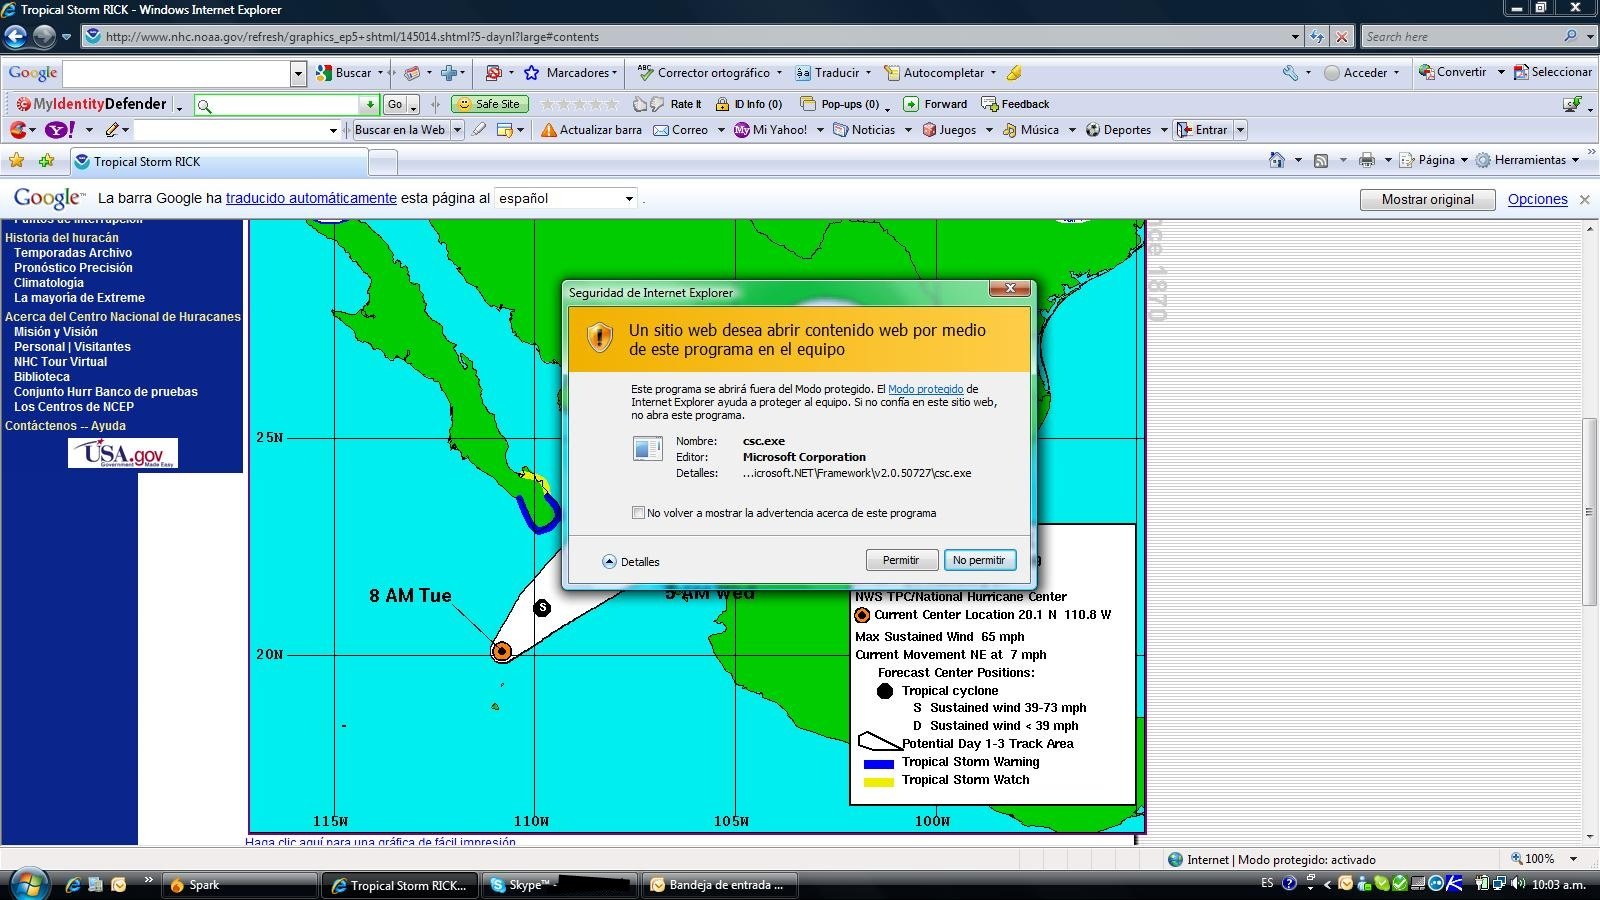Click the Windows Start orb

(x=28, y=884)
